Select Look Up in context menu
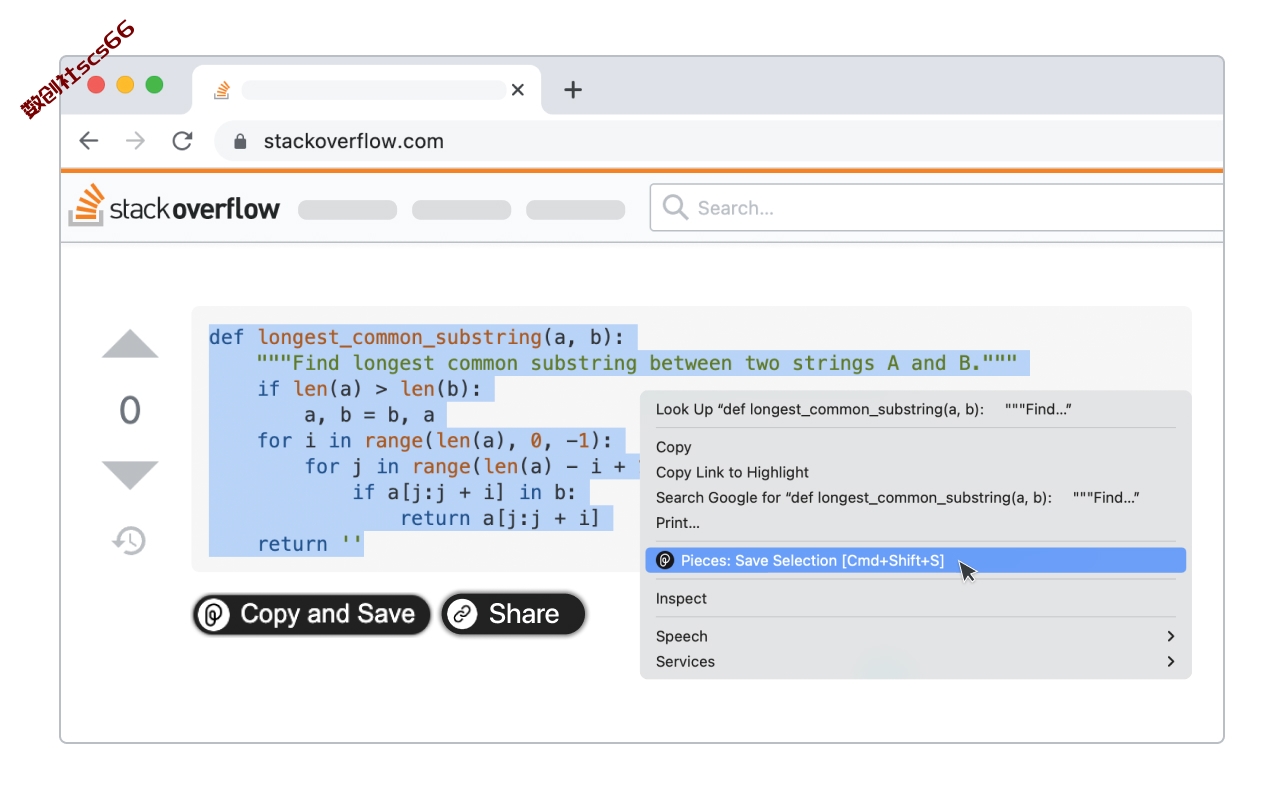This screenshot has width=1280, height=800. [915, 410]
